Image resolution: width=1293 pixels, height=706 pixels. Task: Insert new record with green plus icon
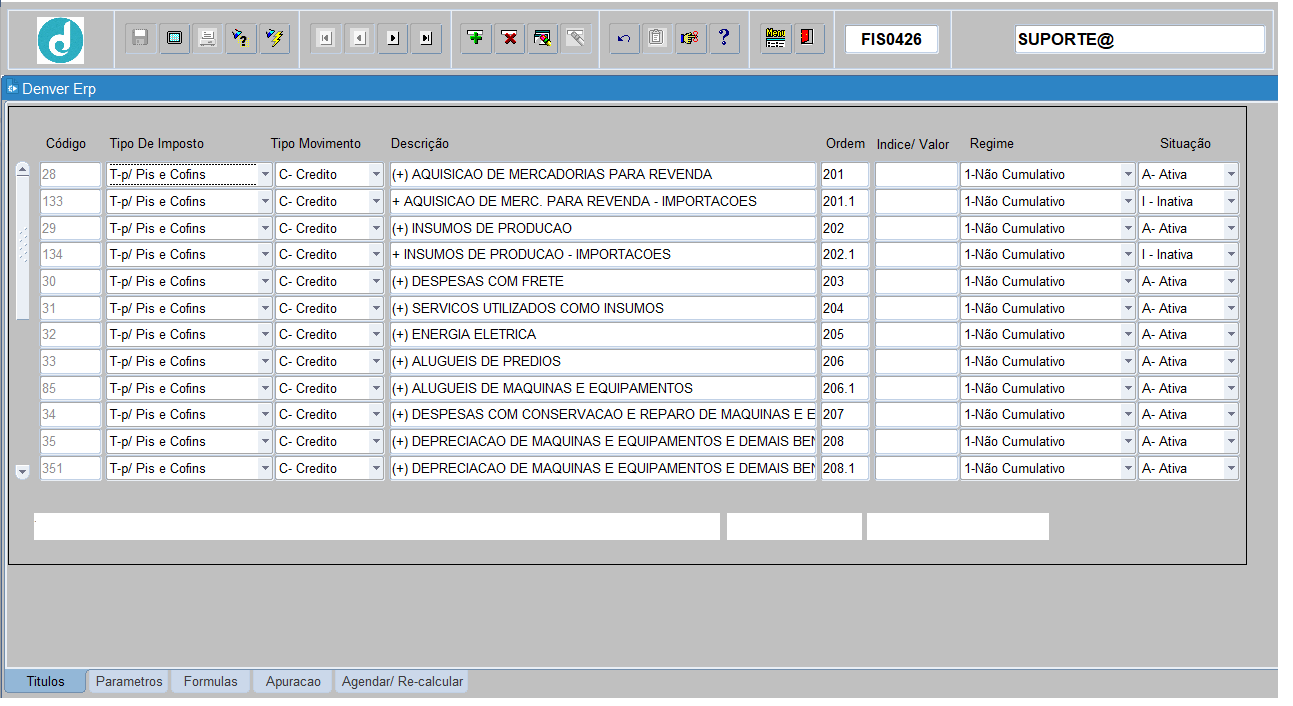click(x=477, y=38)
